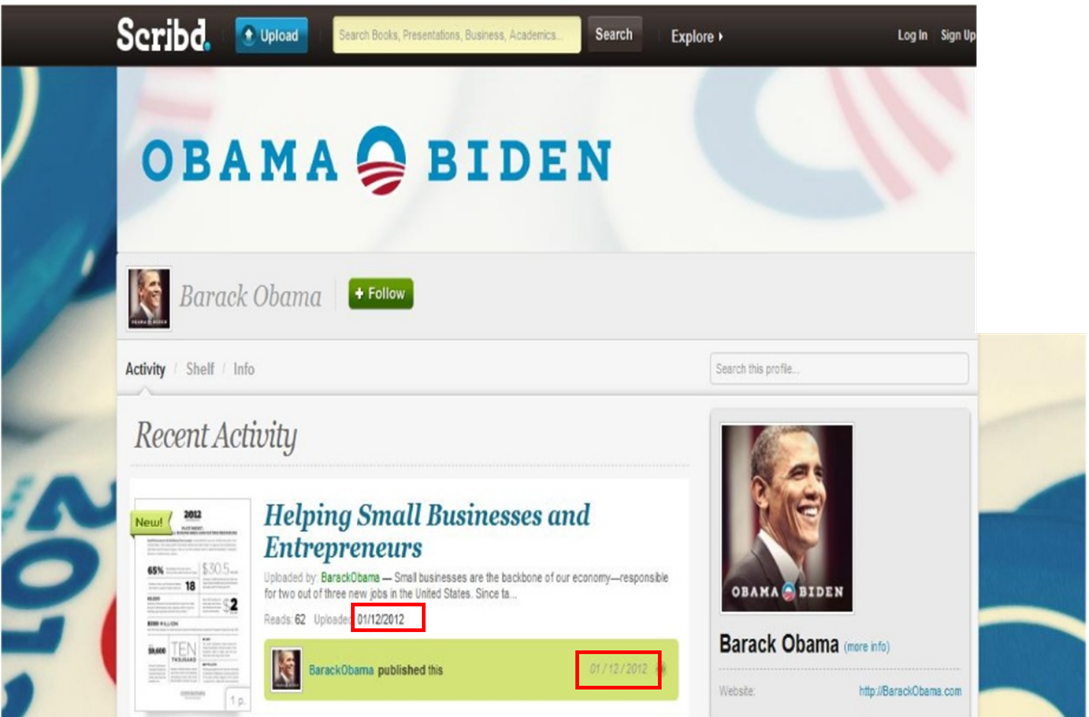Image resolution: width=1089 pixels, height=717 pixels.
Task: Open the BarackObama uploader link
Action: coord(350,577)
